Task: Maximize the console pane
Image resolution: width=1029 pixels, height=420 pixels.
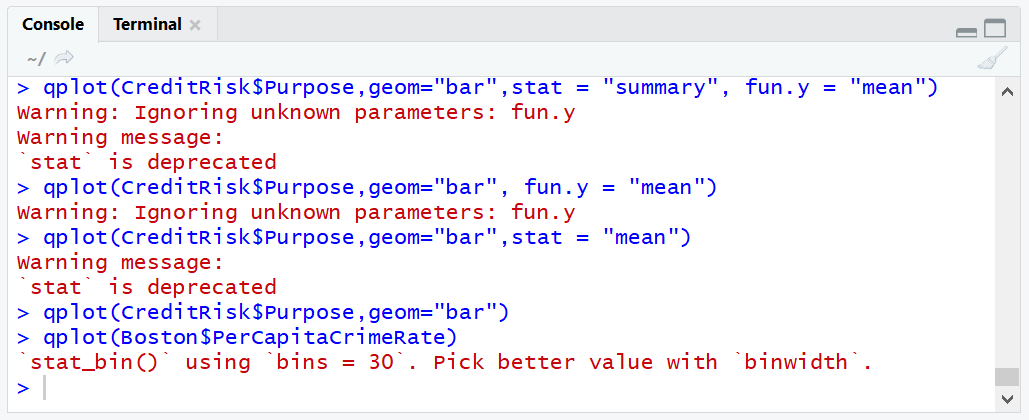Action: coord(994,29)
